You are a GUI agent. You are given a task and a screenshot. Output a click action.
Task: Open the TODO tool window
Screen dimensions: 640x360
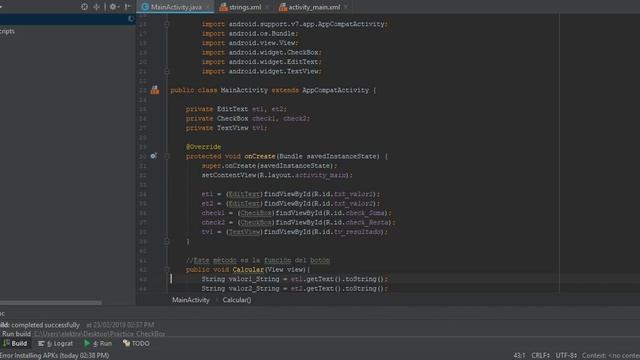tap(136, 344)
